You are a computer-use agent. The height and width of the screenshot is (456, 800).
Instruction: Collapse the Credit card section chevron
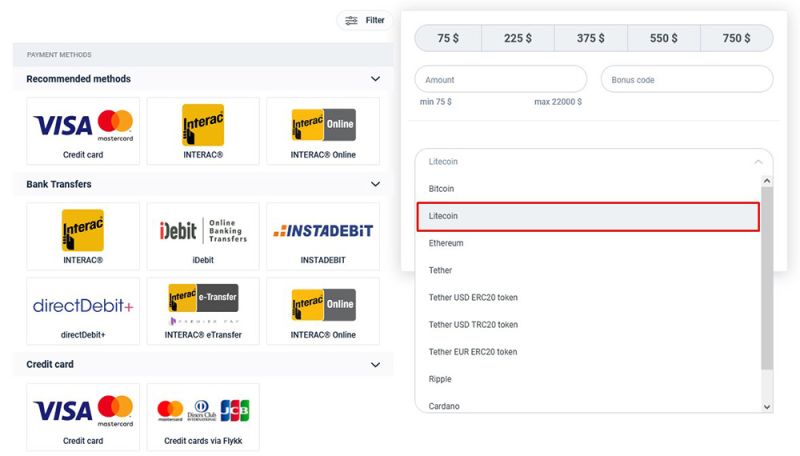[375, 365]
